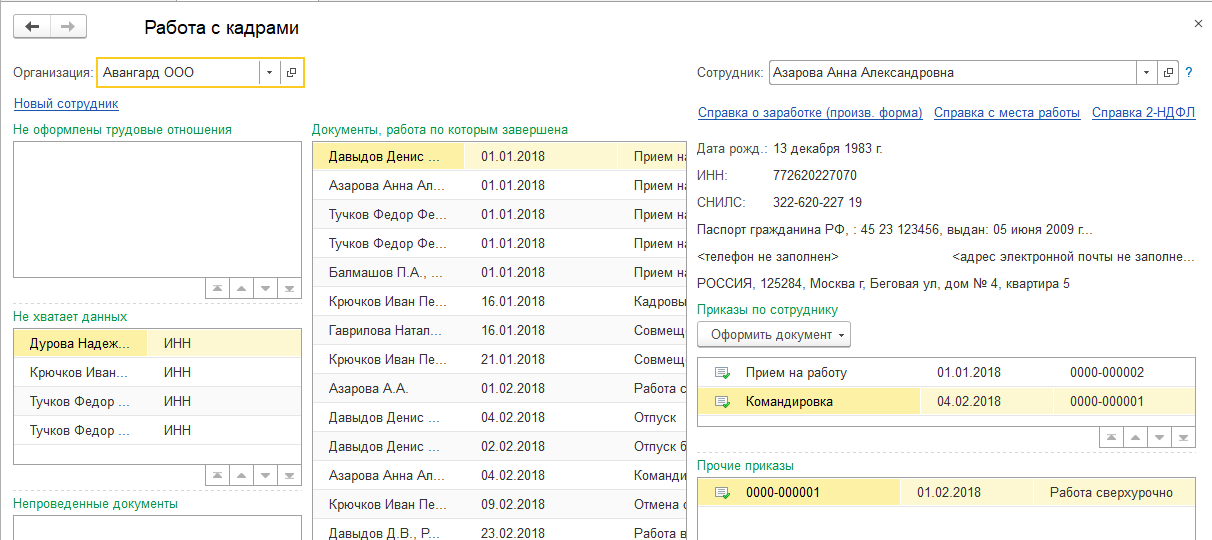Click адрес электронной почты не заполнен placeholder
This screenshot has width=1212, height=540.
tap(1074, 257)
